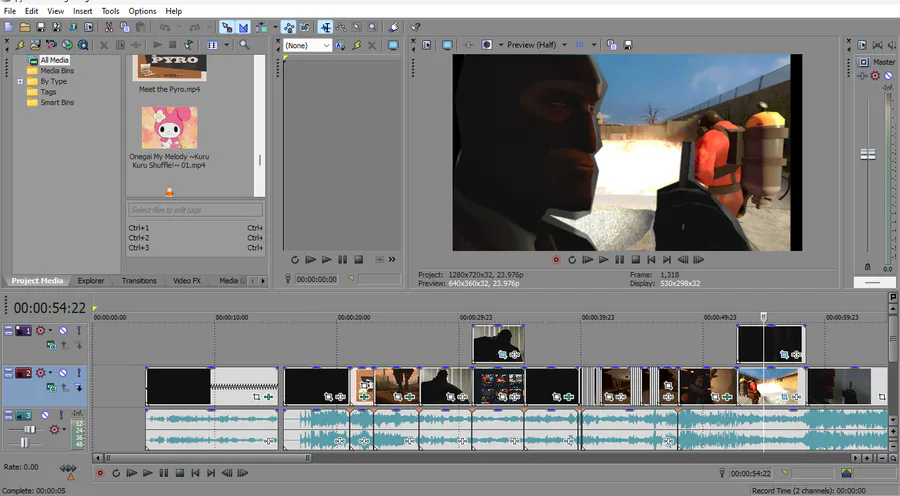The width and height of the screenshot is (900, 496).
Task: Mute video track 1
Action: click(63, 330)
